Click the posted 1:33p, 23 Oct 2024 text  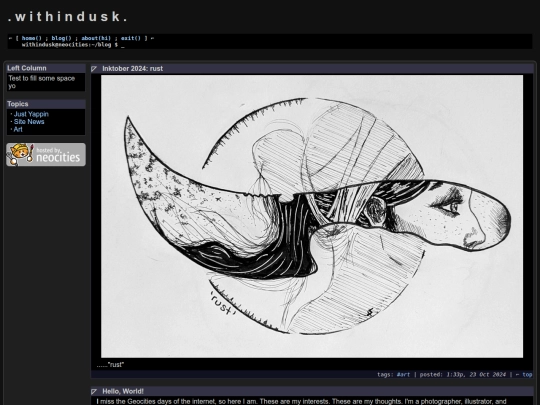(463, 374)
